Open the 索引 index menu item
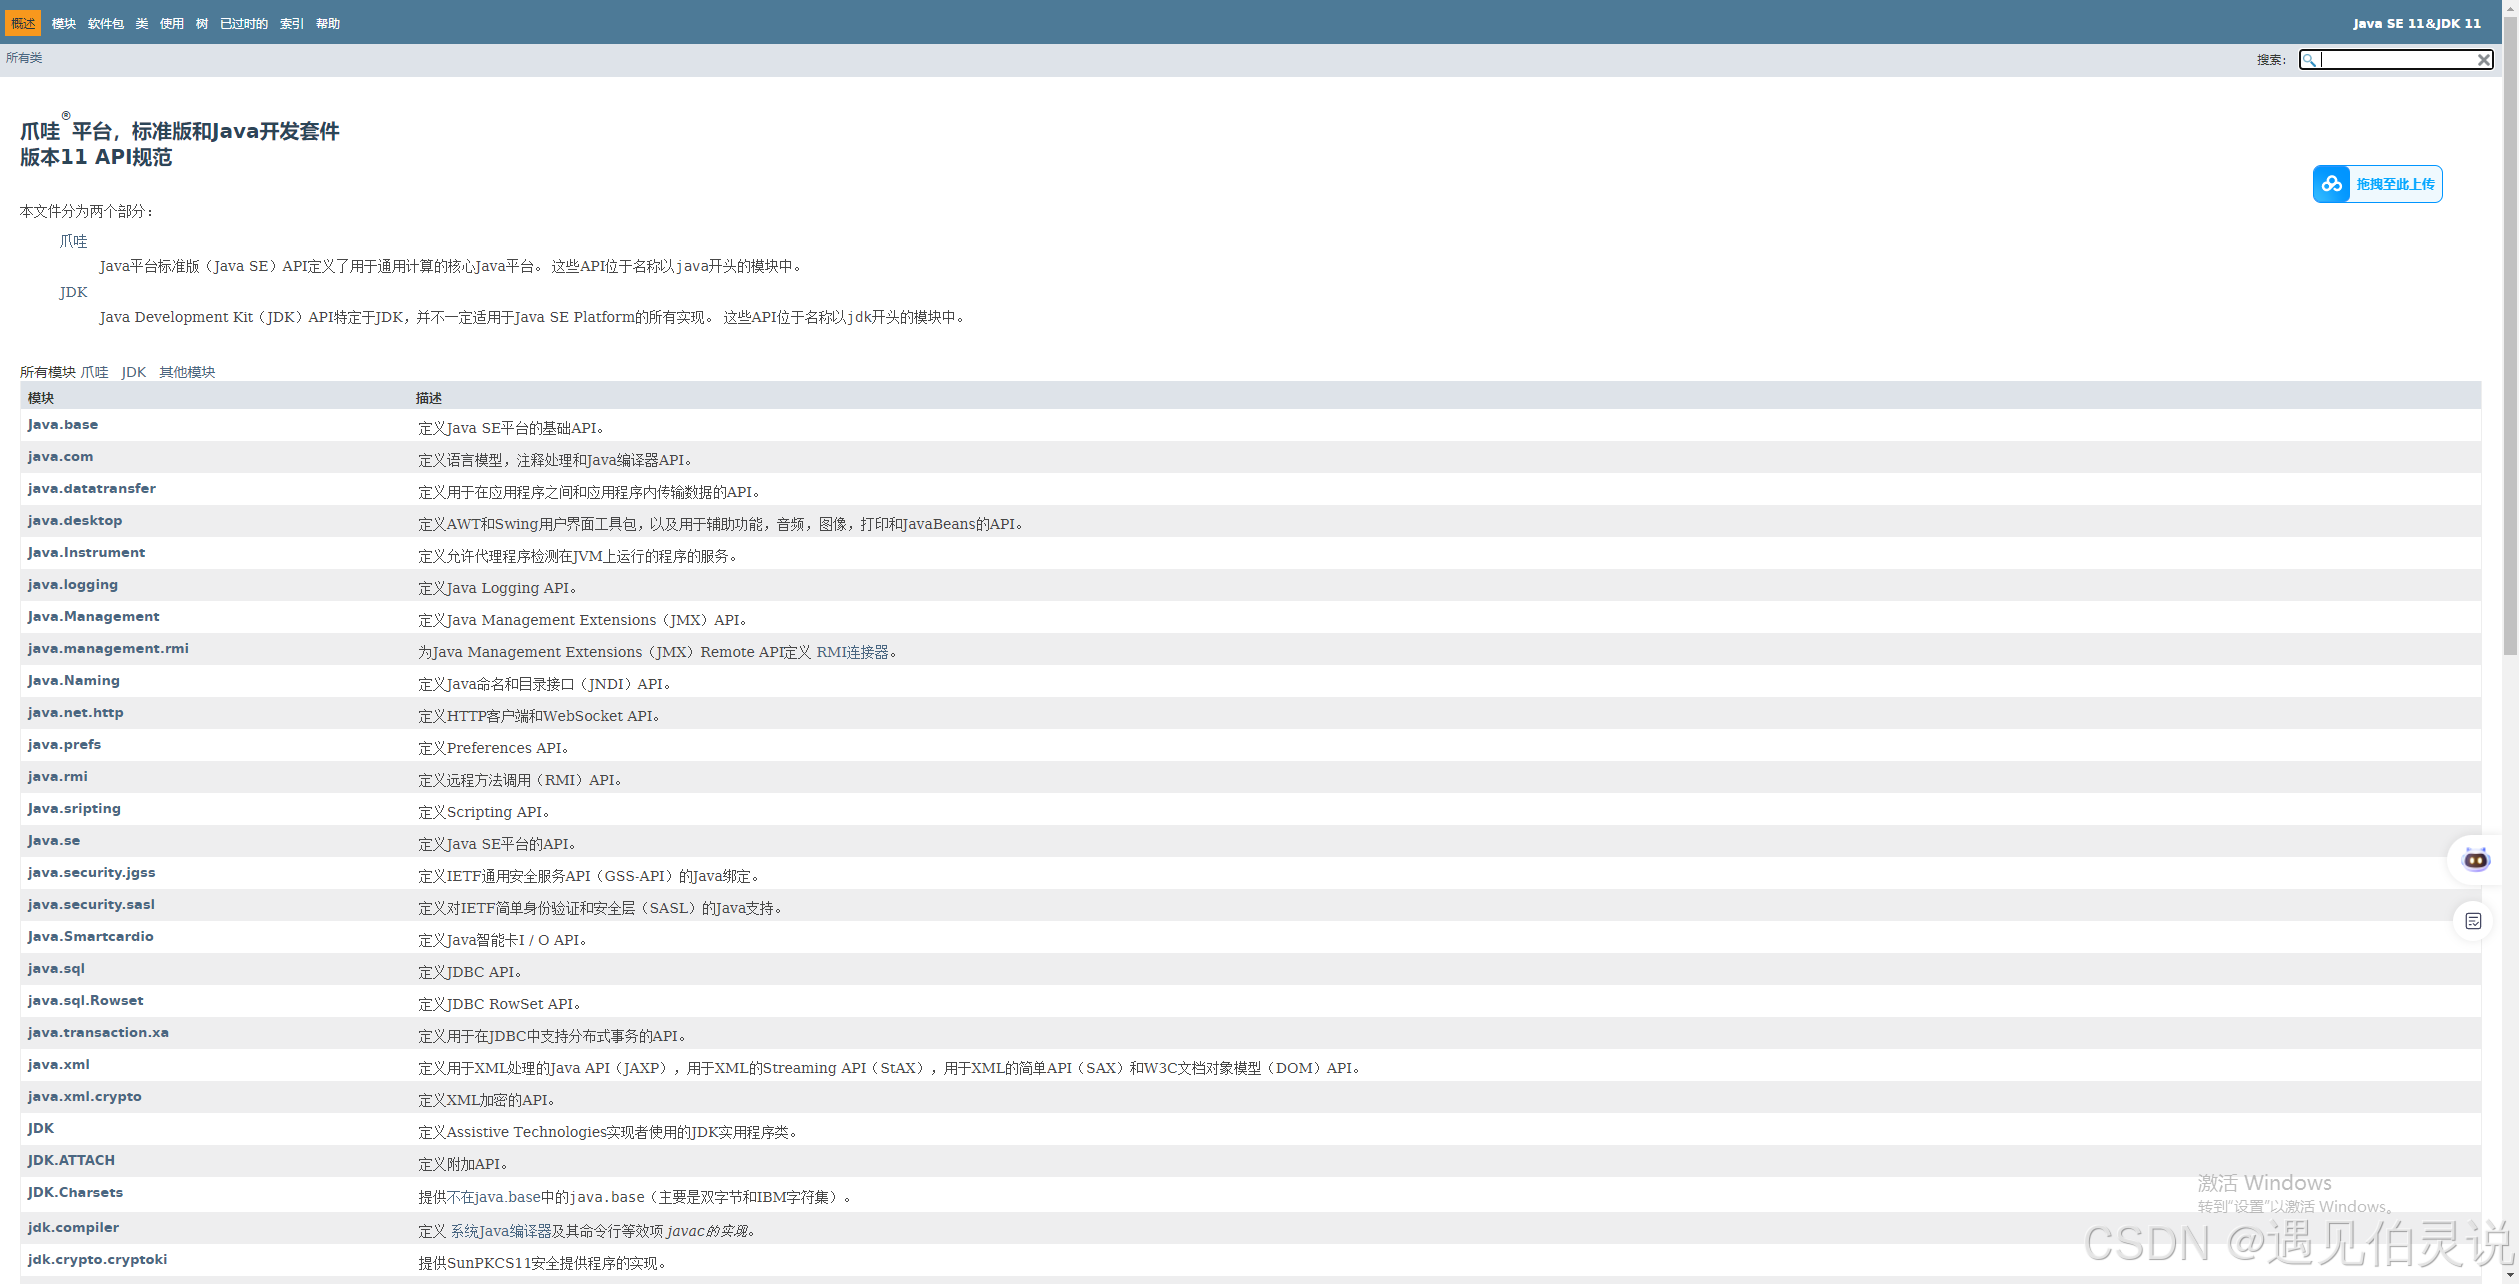This screenshot has width=2519, height=1284. 292,23
